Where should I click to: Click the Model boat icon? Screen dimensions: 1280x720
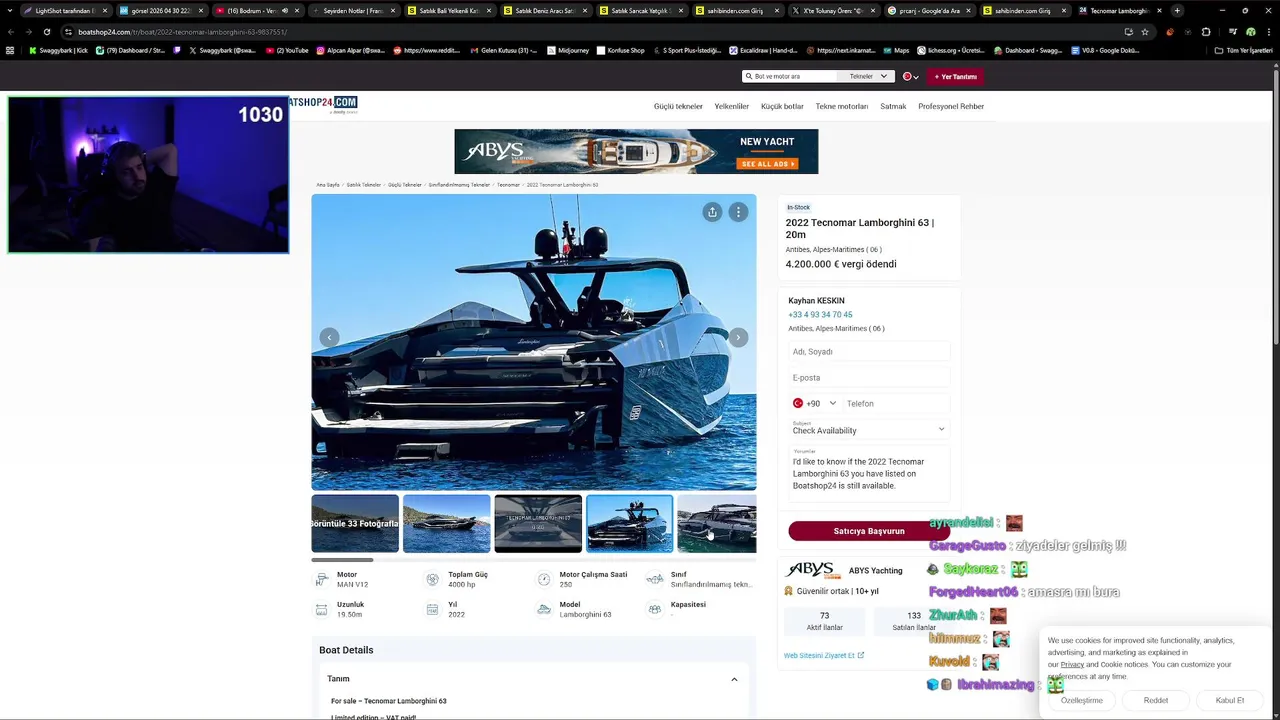[x=544, y=609]
